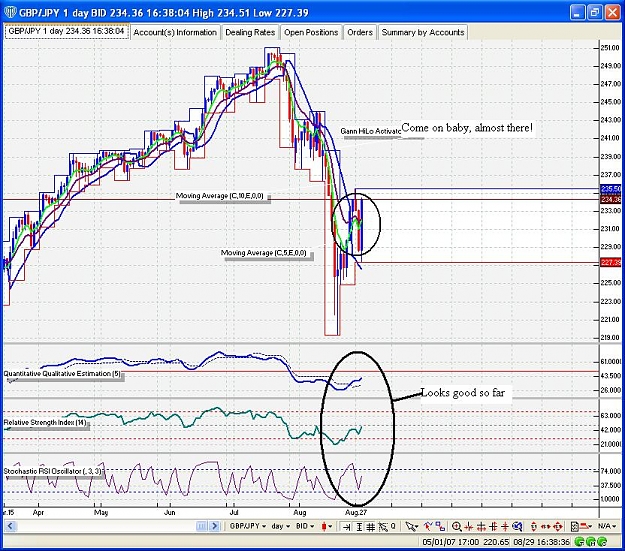This screenshot has height=551, width=625.
Task: Click the second green connection status icon
Action: (592, 542)
